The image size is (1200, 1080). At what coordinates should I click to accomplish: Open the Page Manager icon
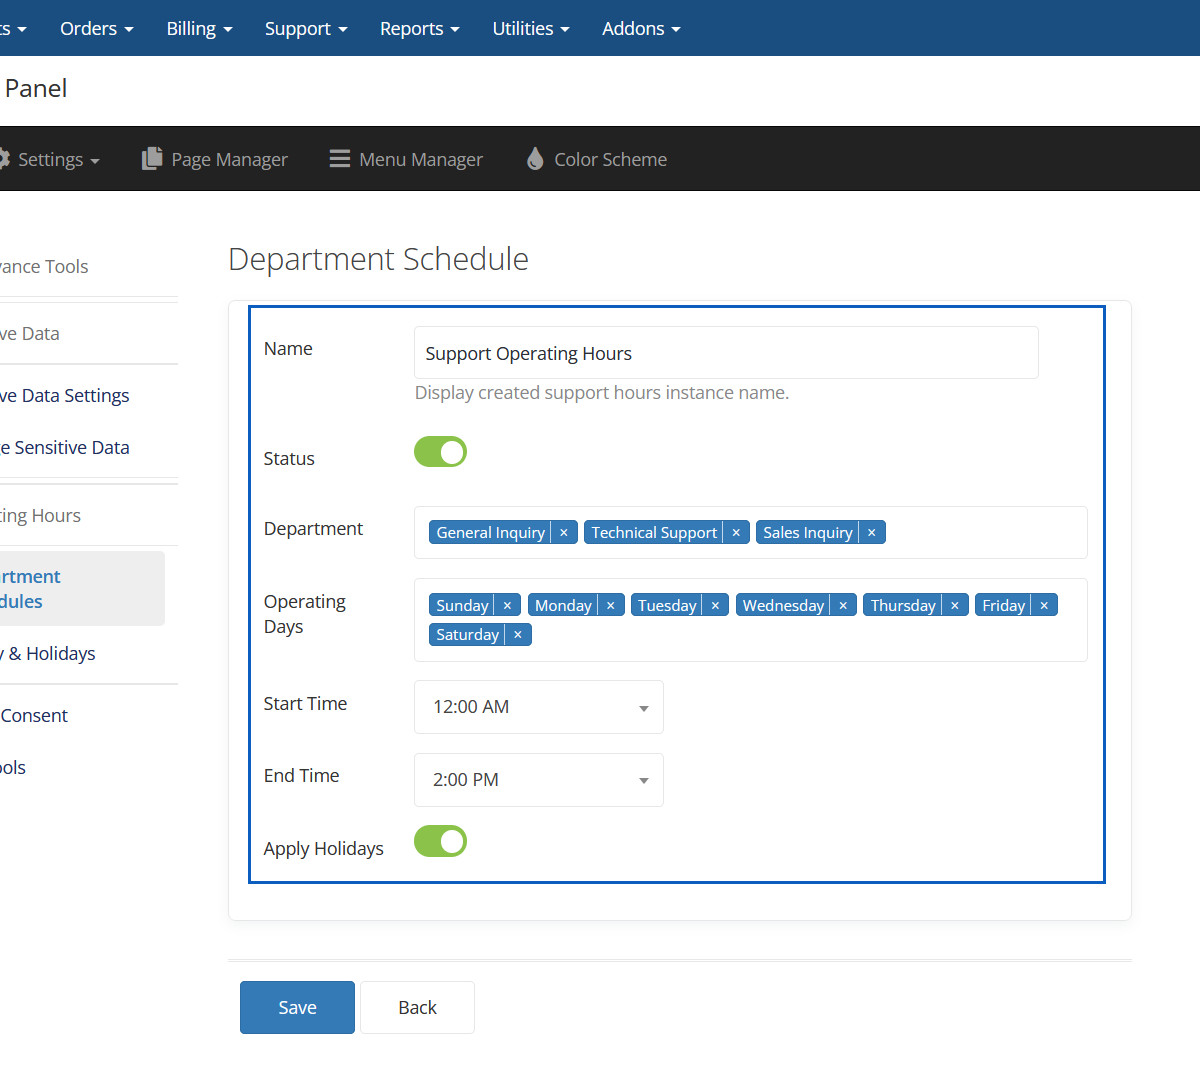[152, 159]
